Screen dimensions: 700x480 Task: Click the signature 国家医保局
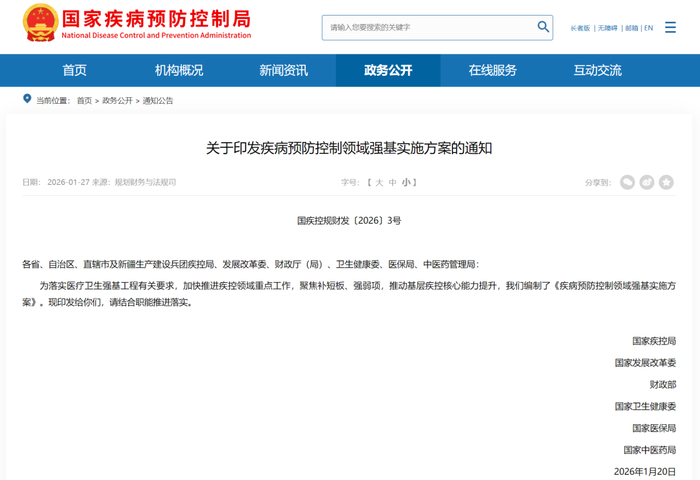tap(654, 428)
